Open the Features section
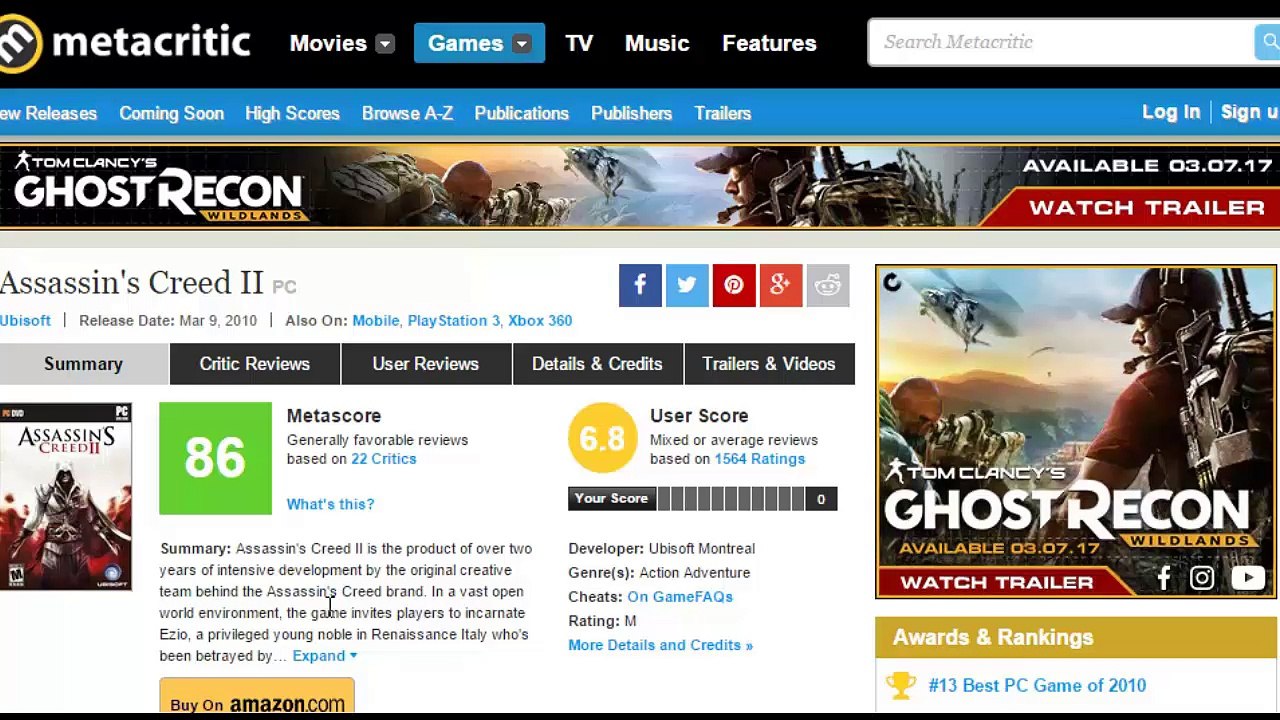The width and height of the screenshot is (1280, 720). (x=769, y=43)
